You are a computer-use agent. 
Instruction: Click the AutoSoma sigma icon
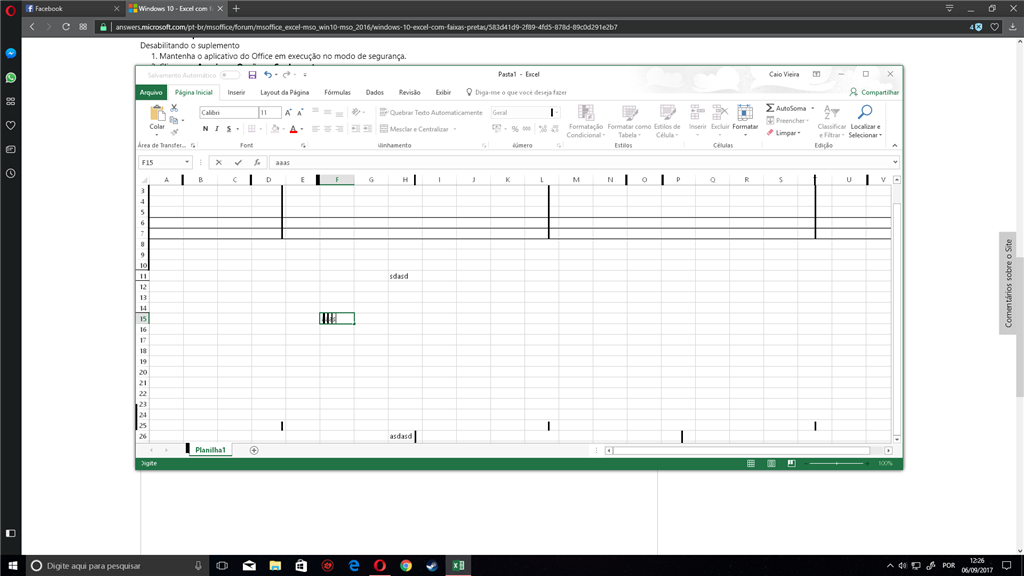coord(770,108)
